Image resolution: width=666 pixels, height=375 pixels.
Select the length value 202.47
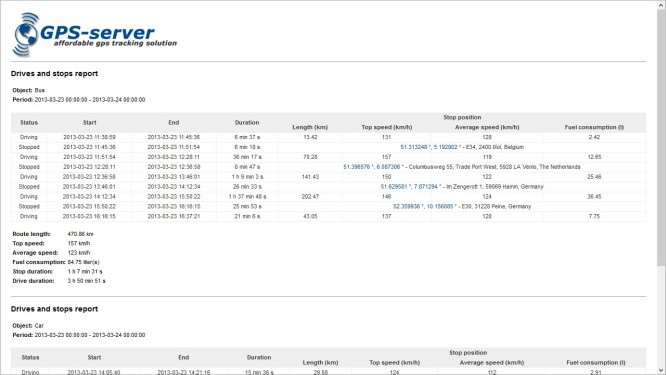[310, 197]
